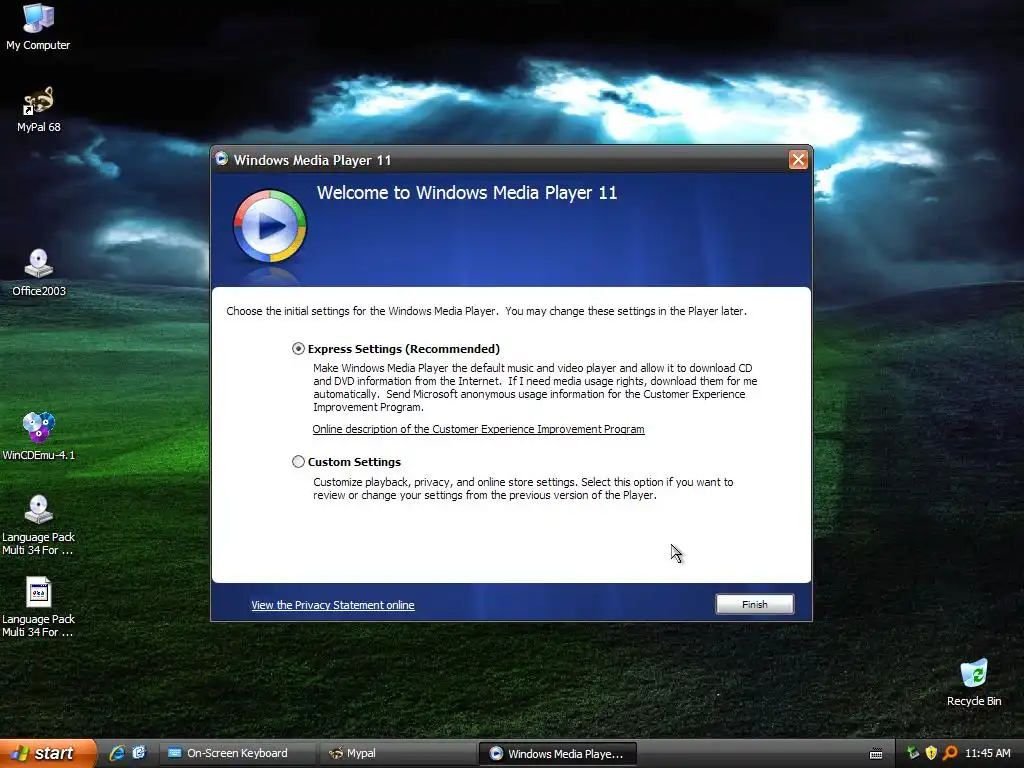Switch to On-Screen Keyboard taskbar button
The height and width of the screenshot is (768, 1024).
pyautogui.click(x=236, y=753)
